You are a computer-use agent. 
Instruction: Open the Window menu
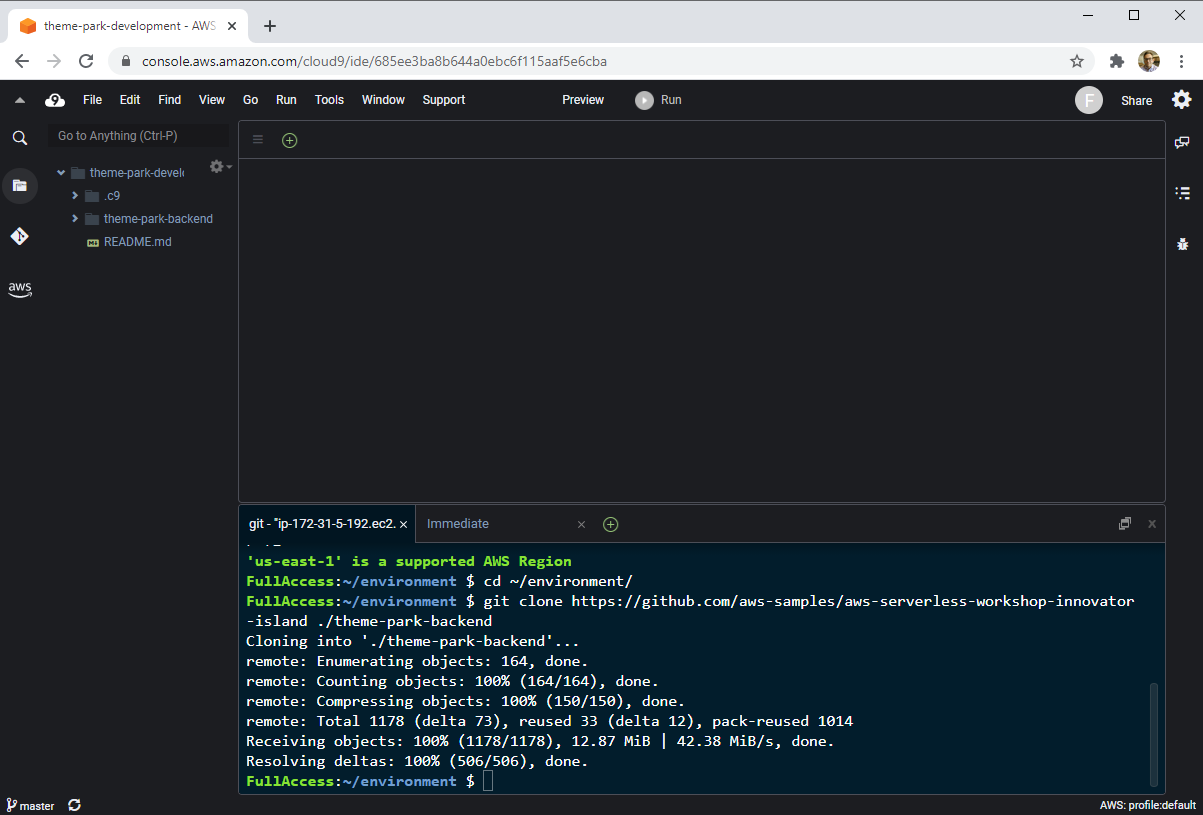(383, 100)
